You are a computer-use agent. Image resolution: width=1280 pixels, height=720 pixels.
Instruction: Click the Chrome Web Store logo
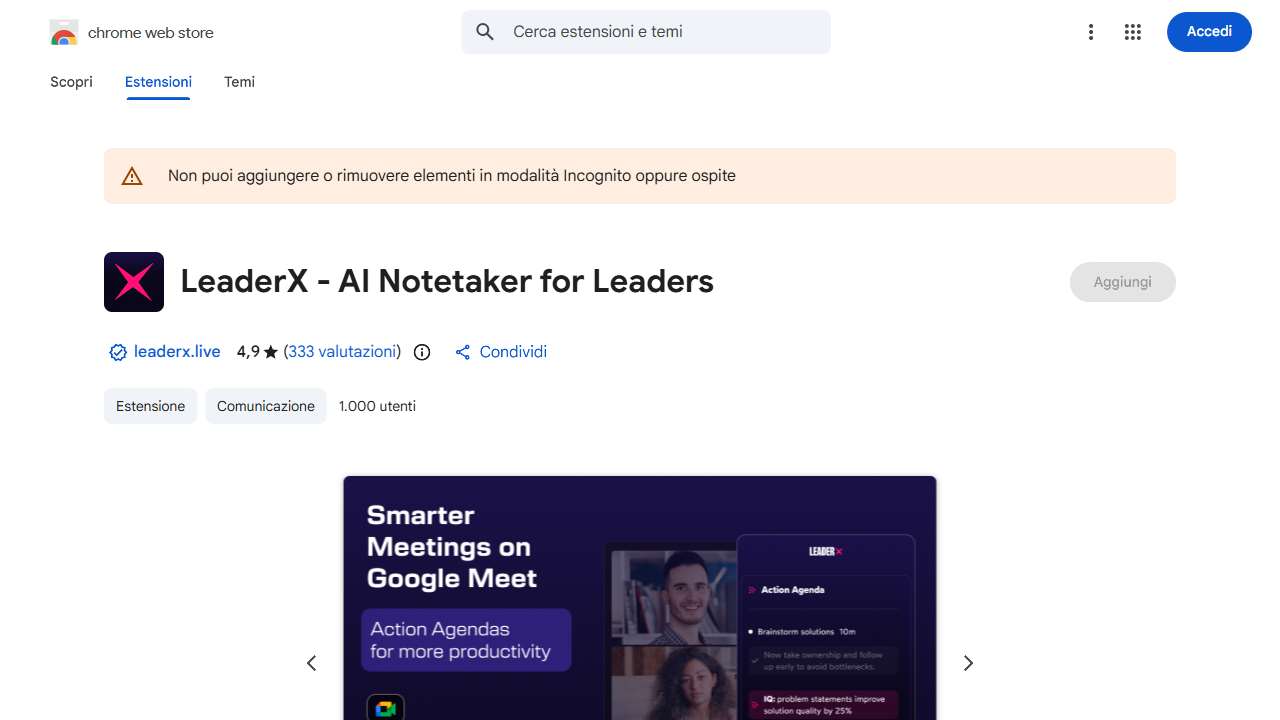tap(64, 33)
